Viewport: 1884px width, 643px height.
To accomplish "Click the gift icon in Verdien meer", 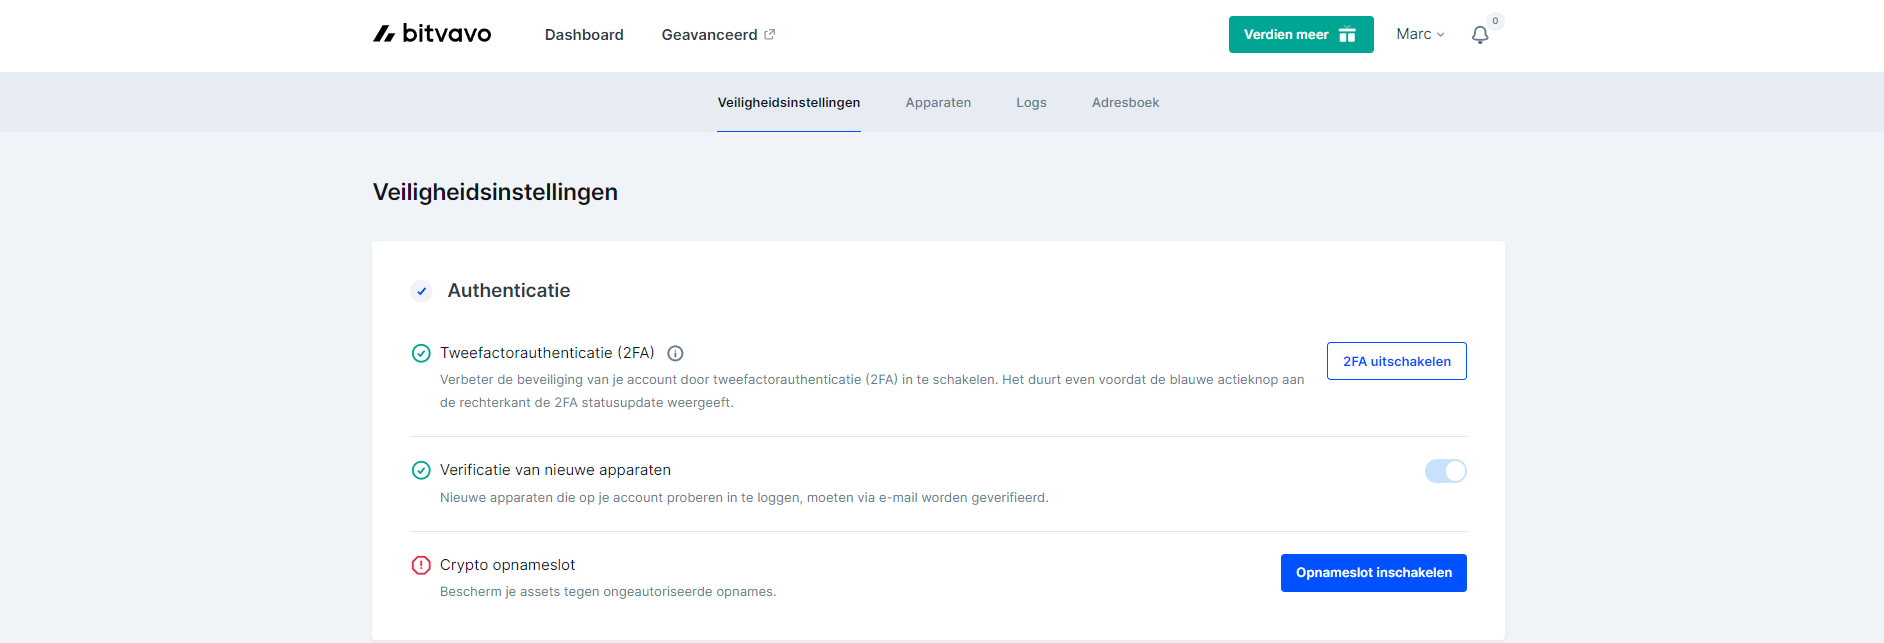I will (1347, 35).
